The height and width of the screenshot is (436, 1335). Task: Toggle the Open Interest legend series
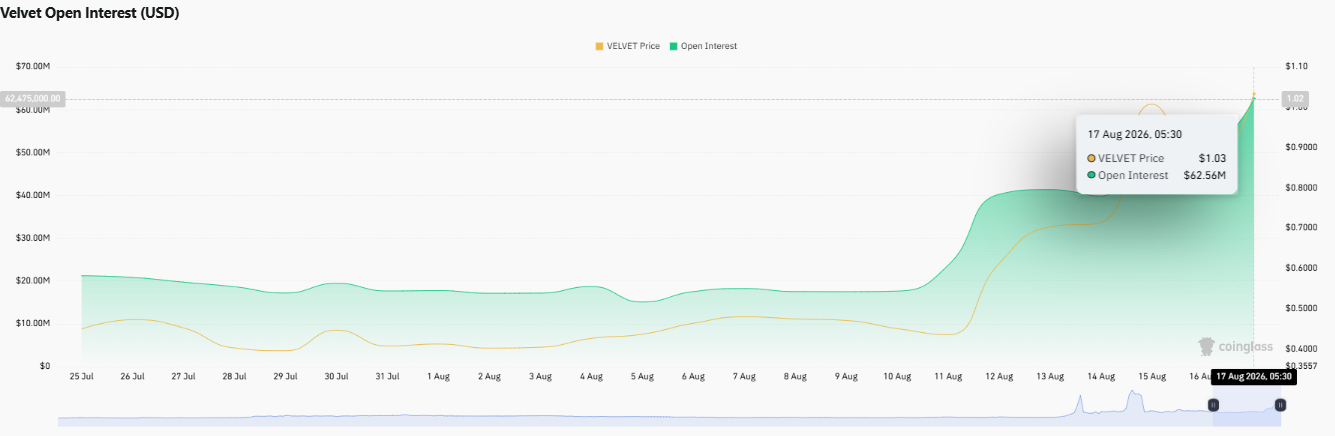coord(704,46)
